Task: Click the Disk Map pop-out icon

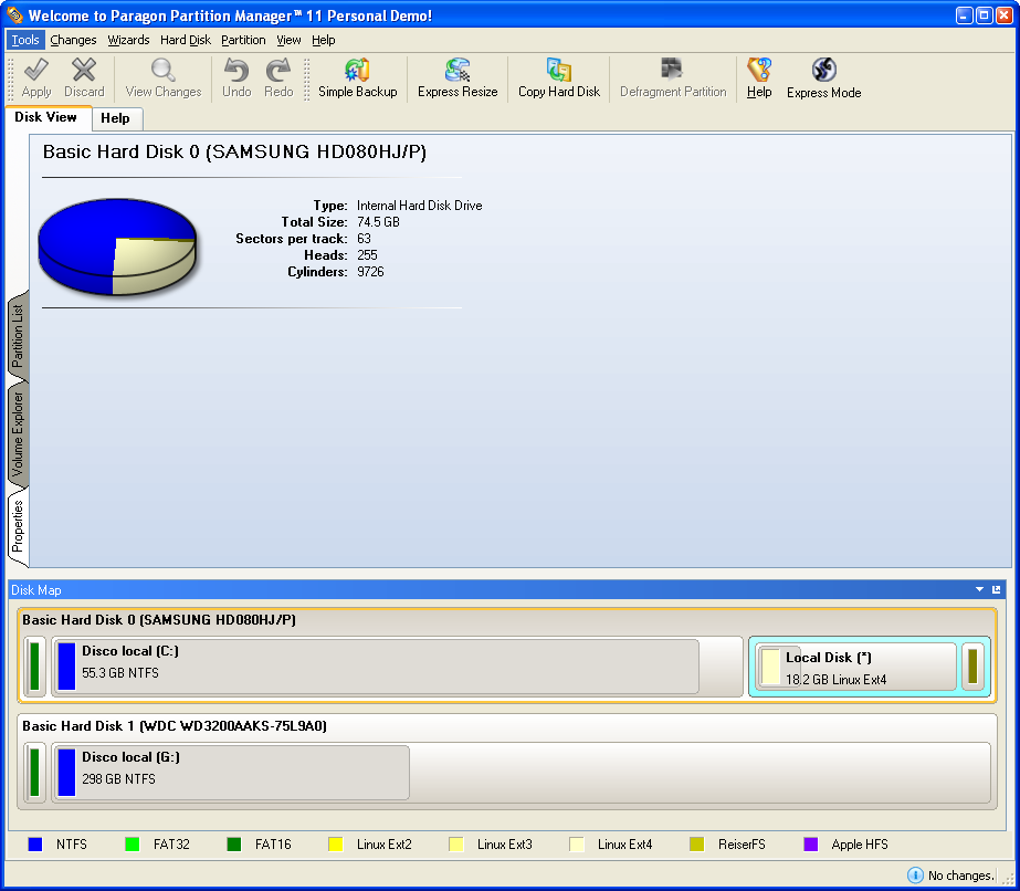Action: [996, 590]
